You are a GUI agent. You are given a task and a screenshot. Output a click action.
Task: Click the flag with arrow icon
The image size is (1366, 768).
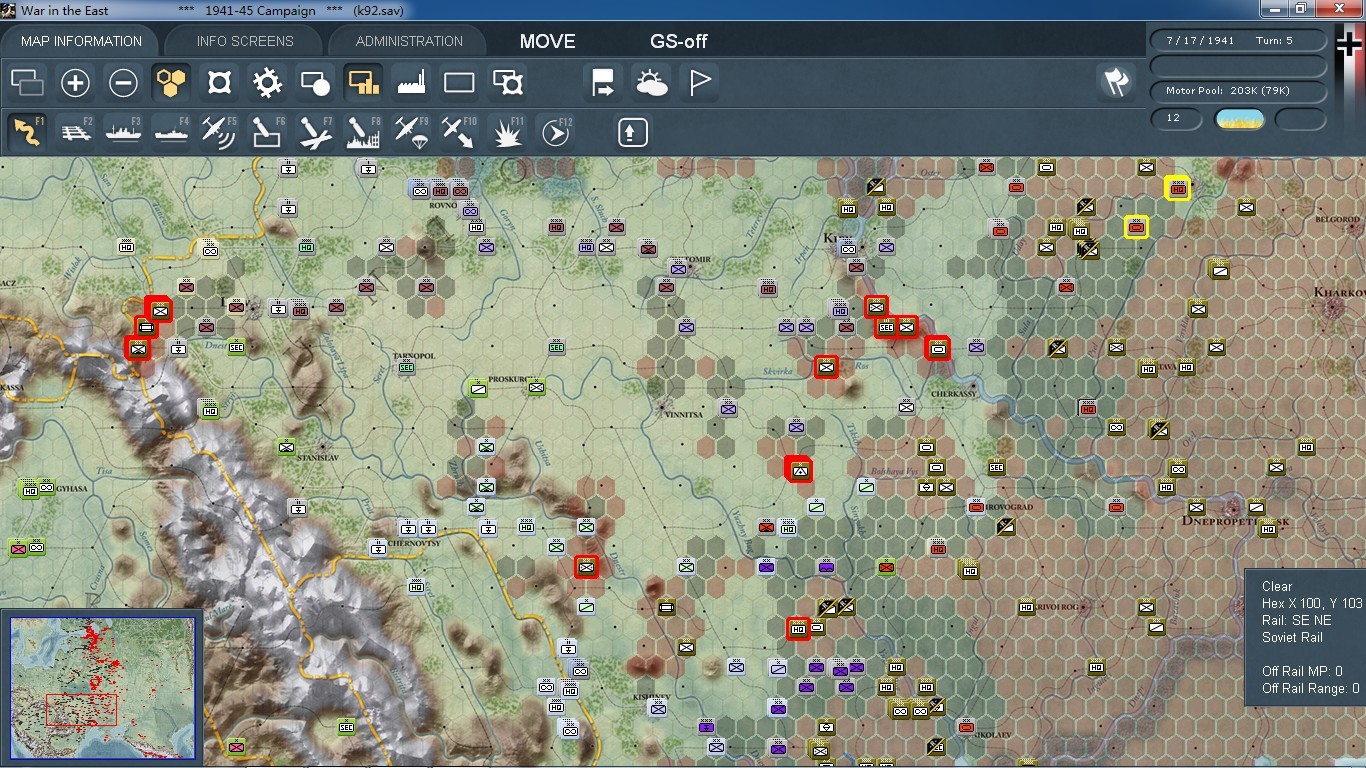point(604,83)
